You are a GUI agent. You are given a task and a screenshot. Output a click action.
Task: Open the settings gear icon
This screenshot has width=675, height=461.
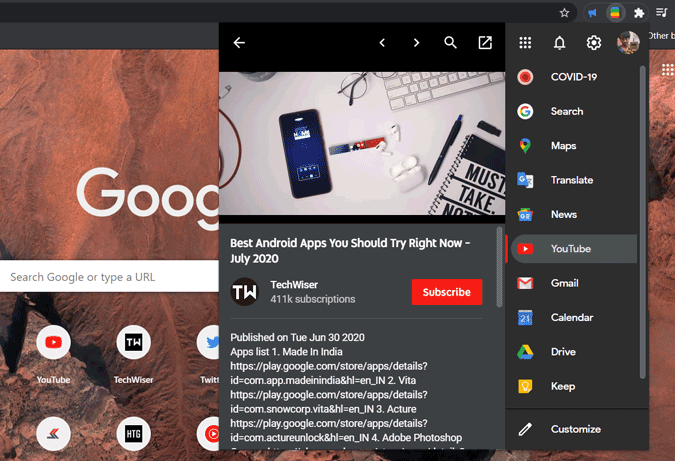(x=594, y=43)
